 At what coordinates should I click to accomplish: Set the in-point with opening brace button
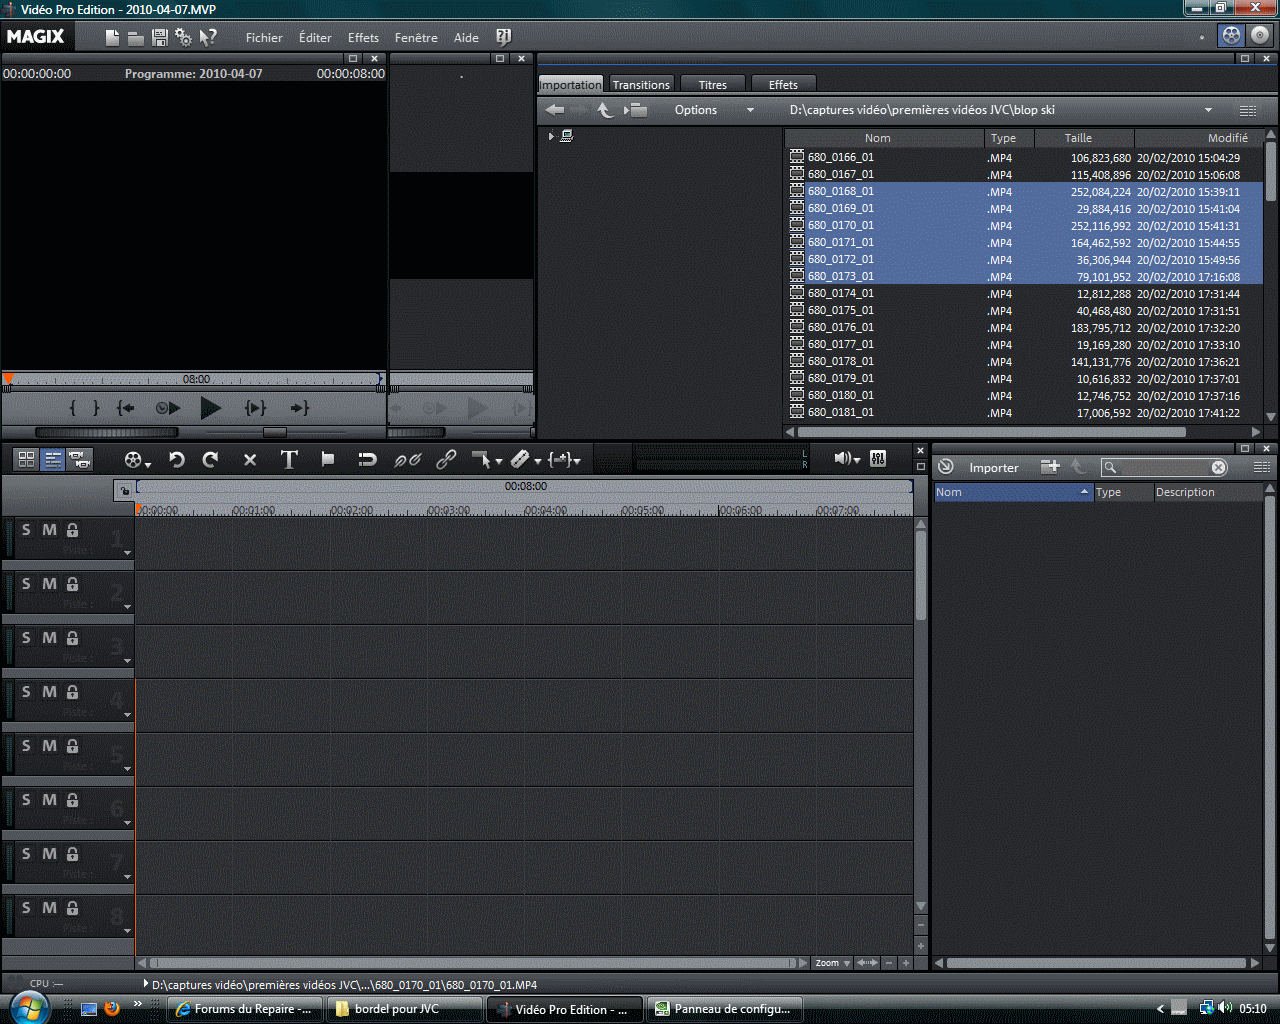coord(72,408)
